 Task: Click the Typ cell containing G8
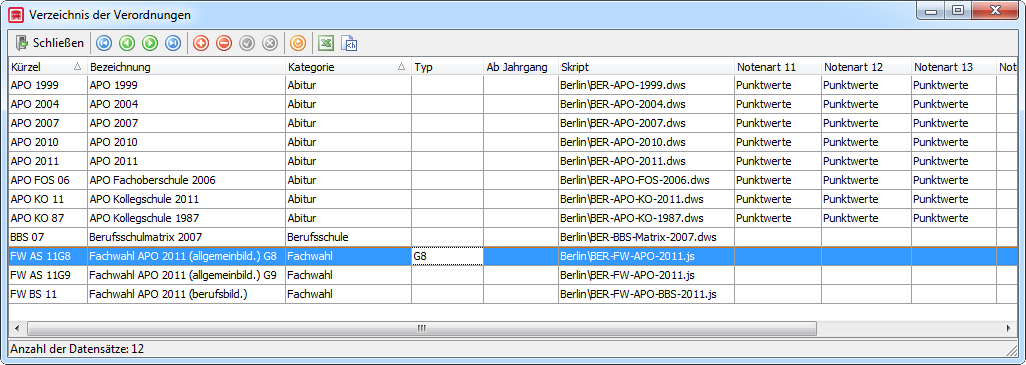pos(448,256)
